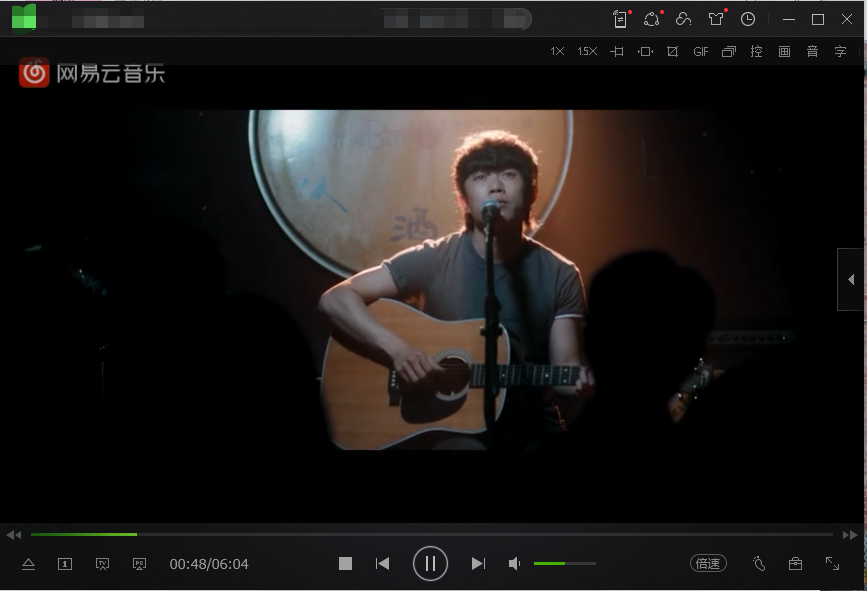Click the eject open-file icon

click(x=28, y=564)
